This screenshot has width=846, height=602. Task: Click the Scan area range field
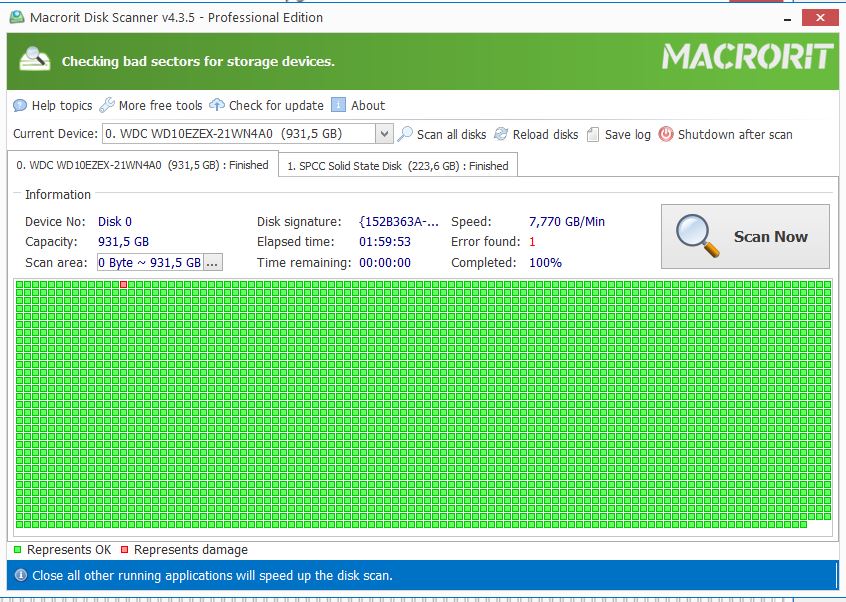pyautogui.click(x=150, y=263)
